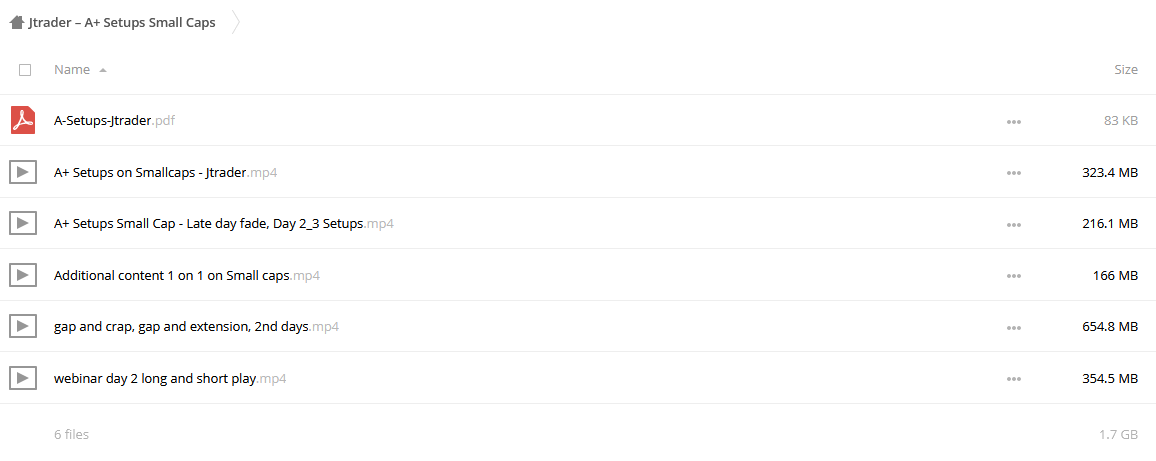Viewport: 1156px width, 461px height.
Task: Toggle the Name sort direction arrow
Action: point(102,70)
